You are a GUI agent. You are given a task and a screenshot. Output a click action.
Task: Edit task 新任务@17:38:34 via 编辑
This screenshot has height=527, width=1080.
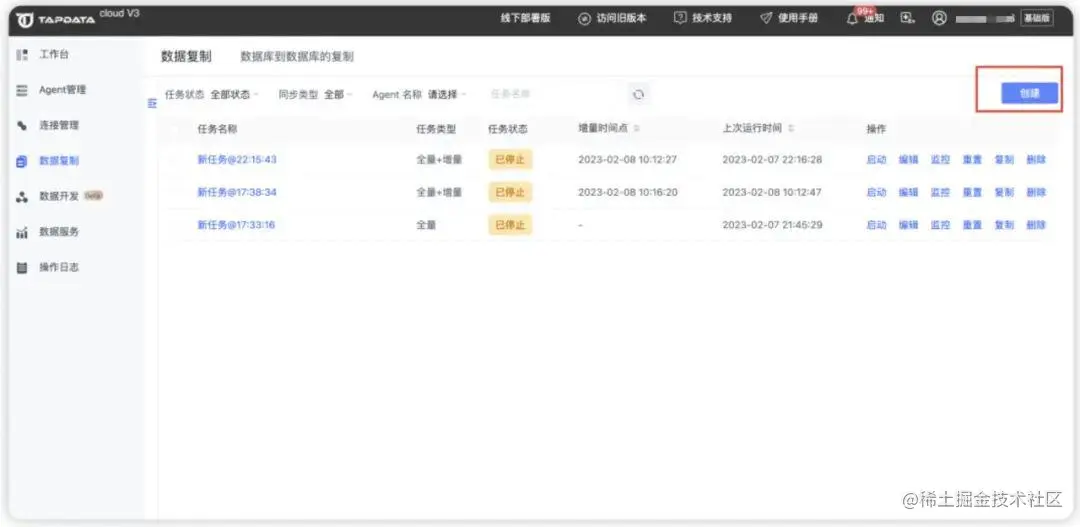(x=908, y=192)
